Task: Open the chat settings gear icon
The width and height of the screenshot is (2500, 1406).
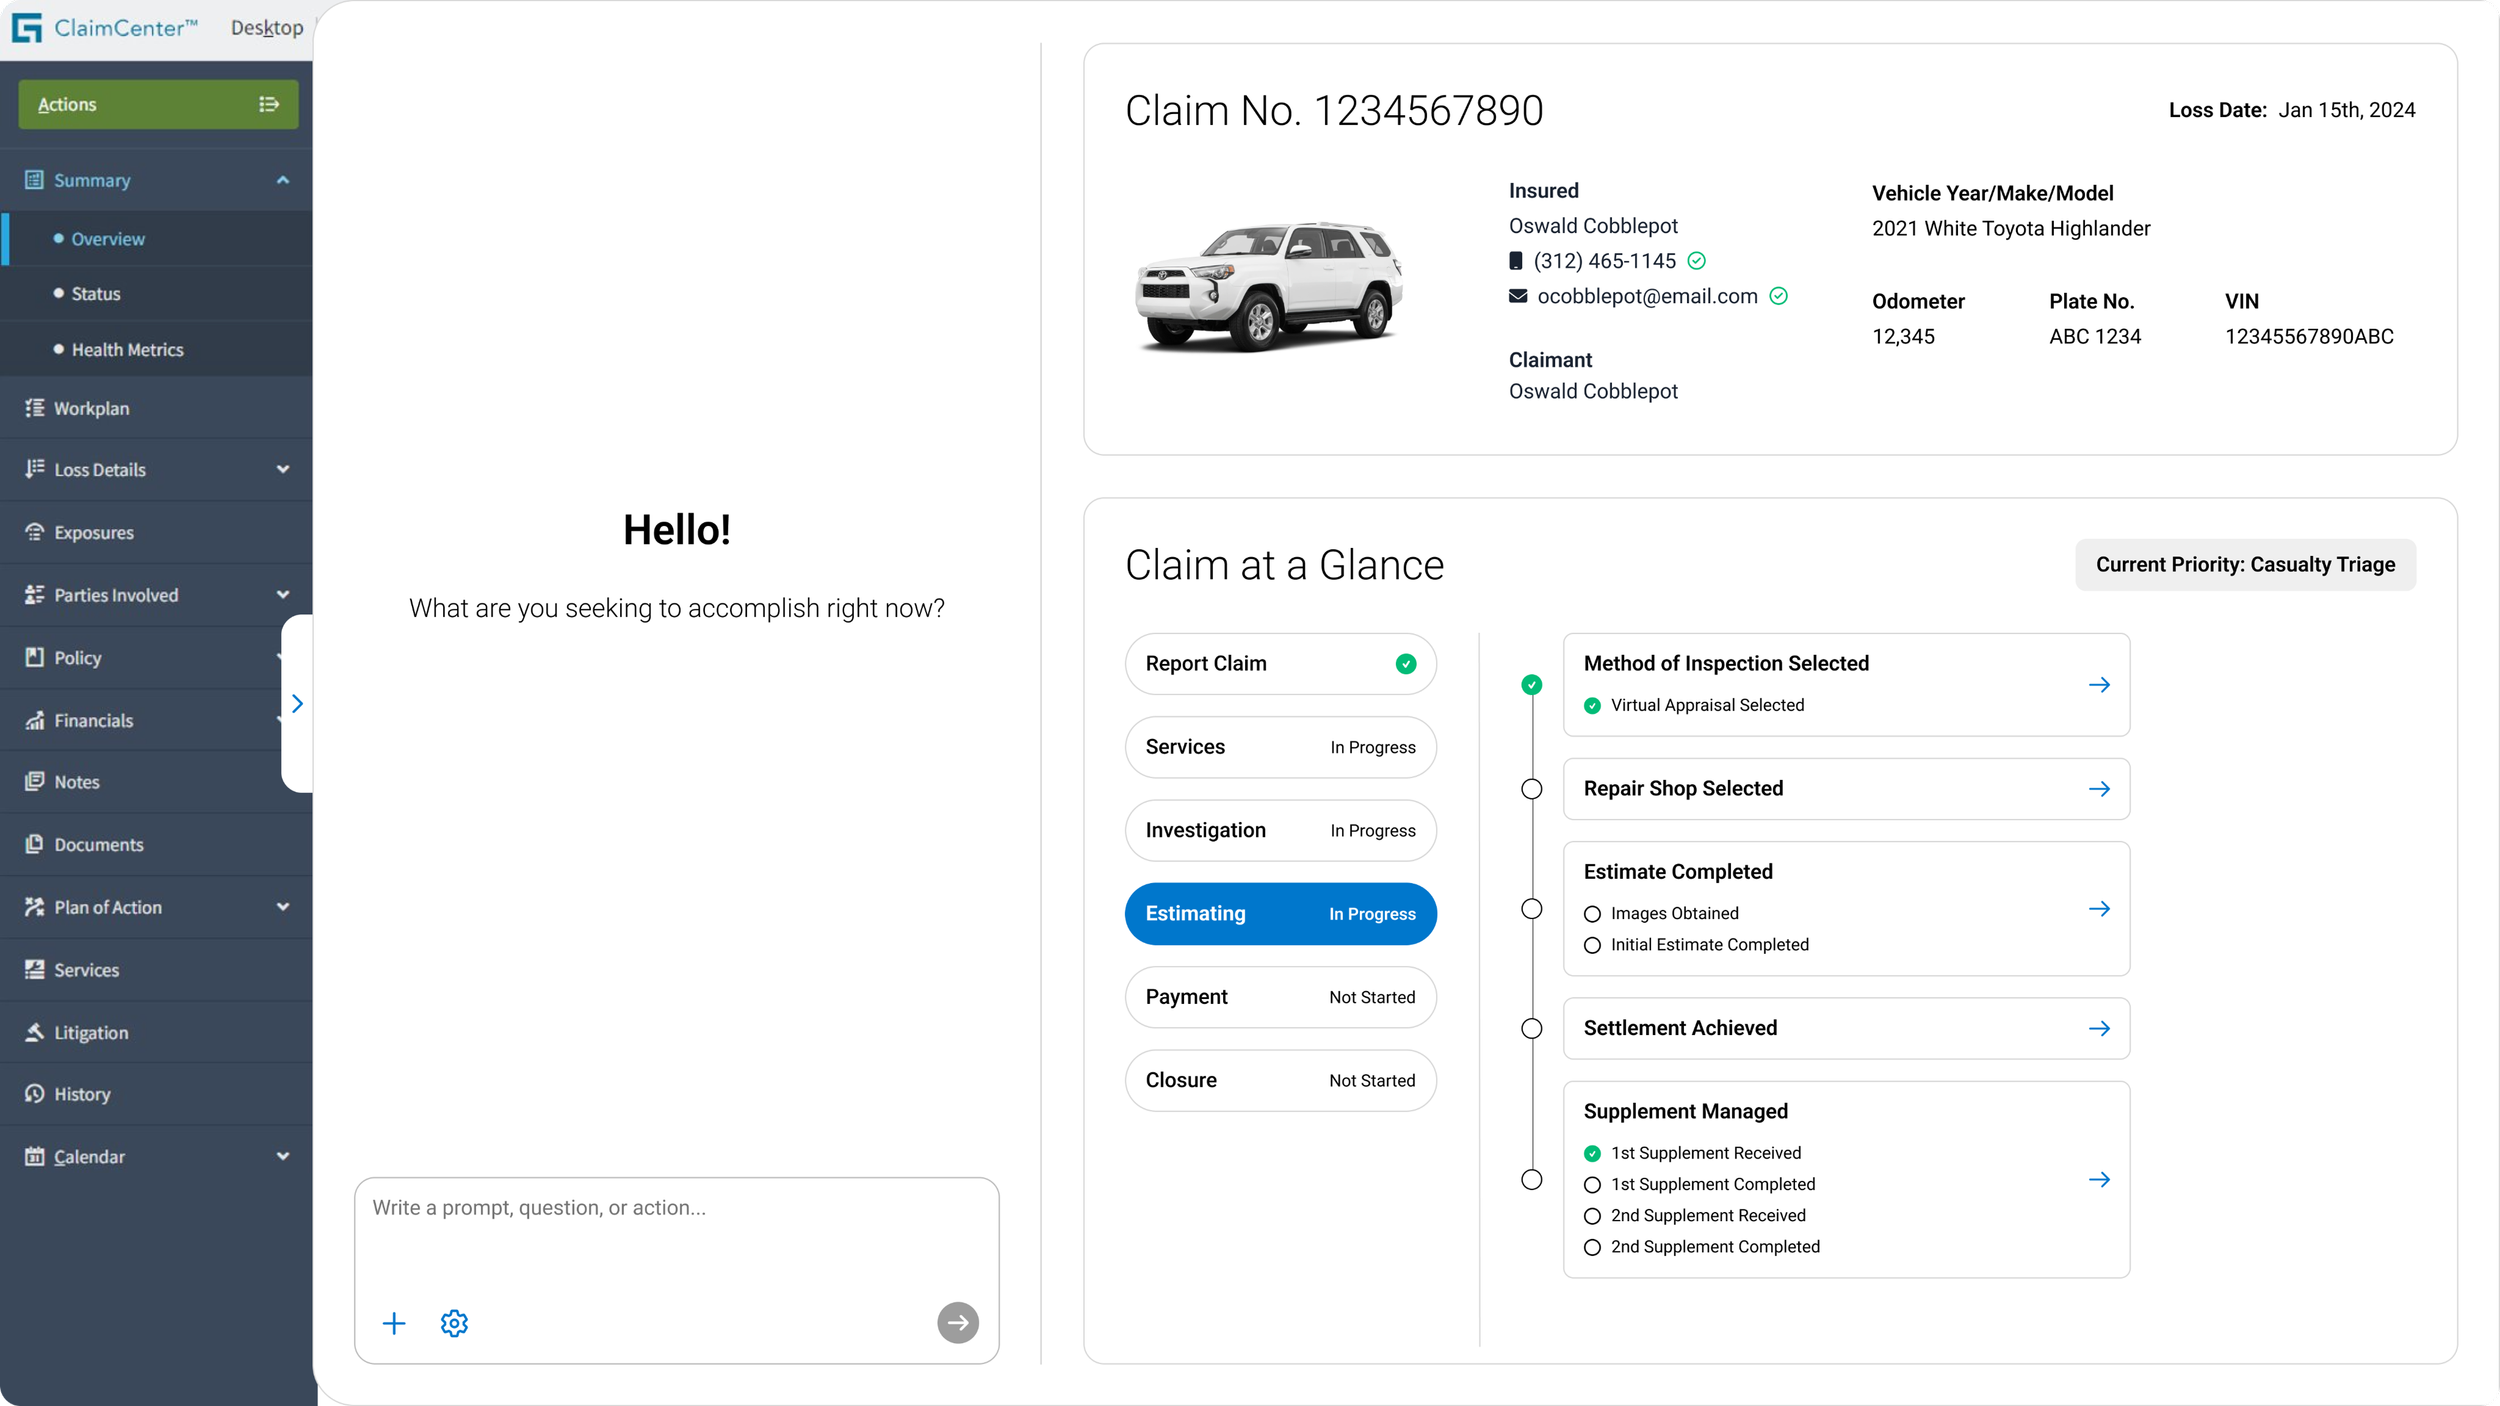Action: pos(454,1323)
